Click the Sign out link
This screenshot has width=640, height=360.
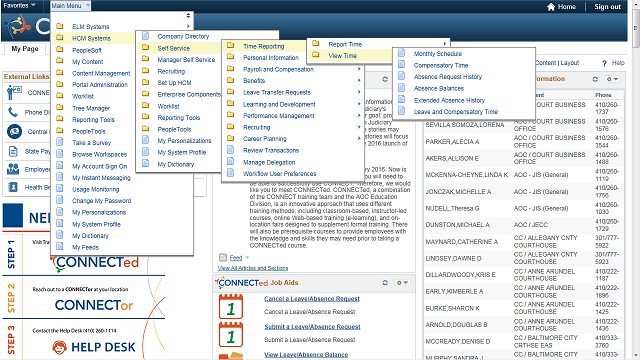coord(607,7)
